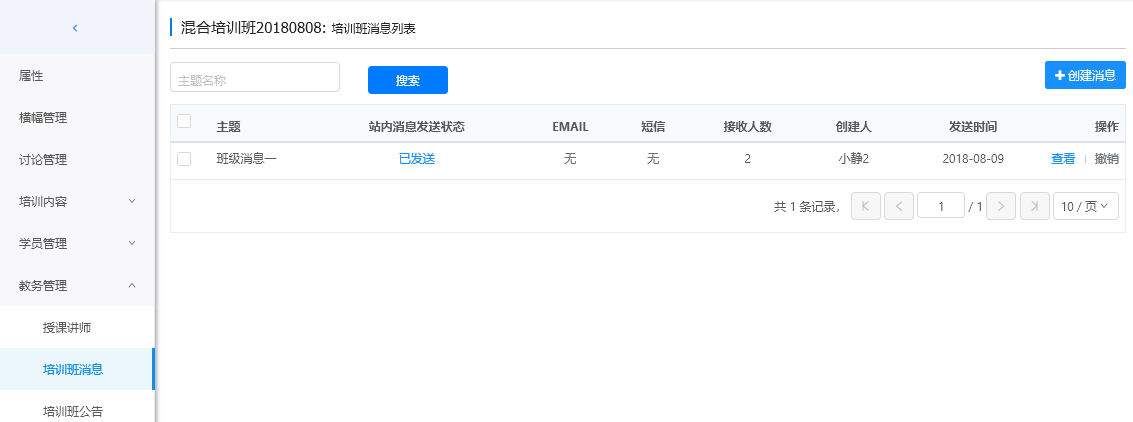
Task: Jump to the last page of records
Action: click(x=1035, y=206)
